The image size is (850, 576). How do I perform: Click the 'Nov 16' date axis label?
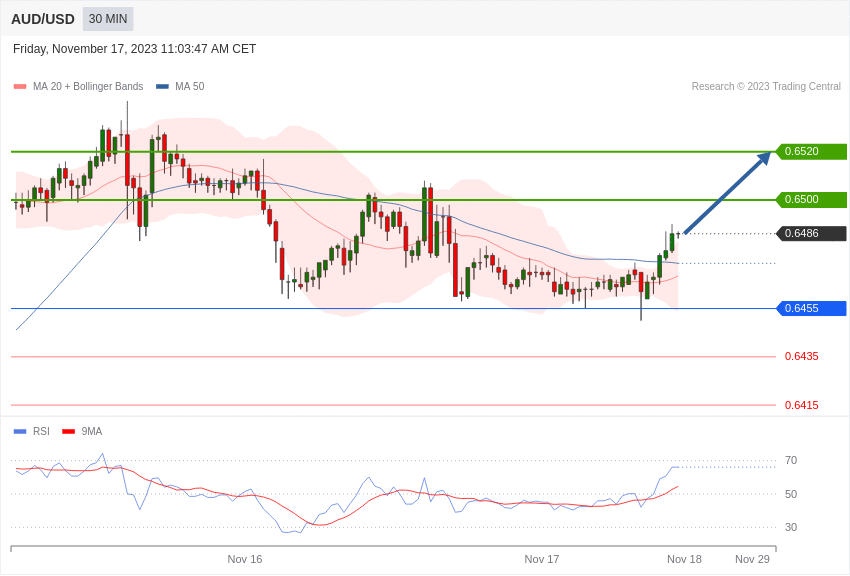[x=244, y=559]
